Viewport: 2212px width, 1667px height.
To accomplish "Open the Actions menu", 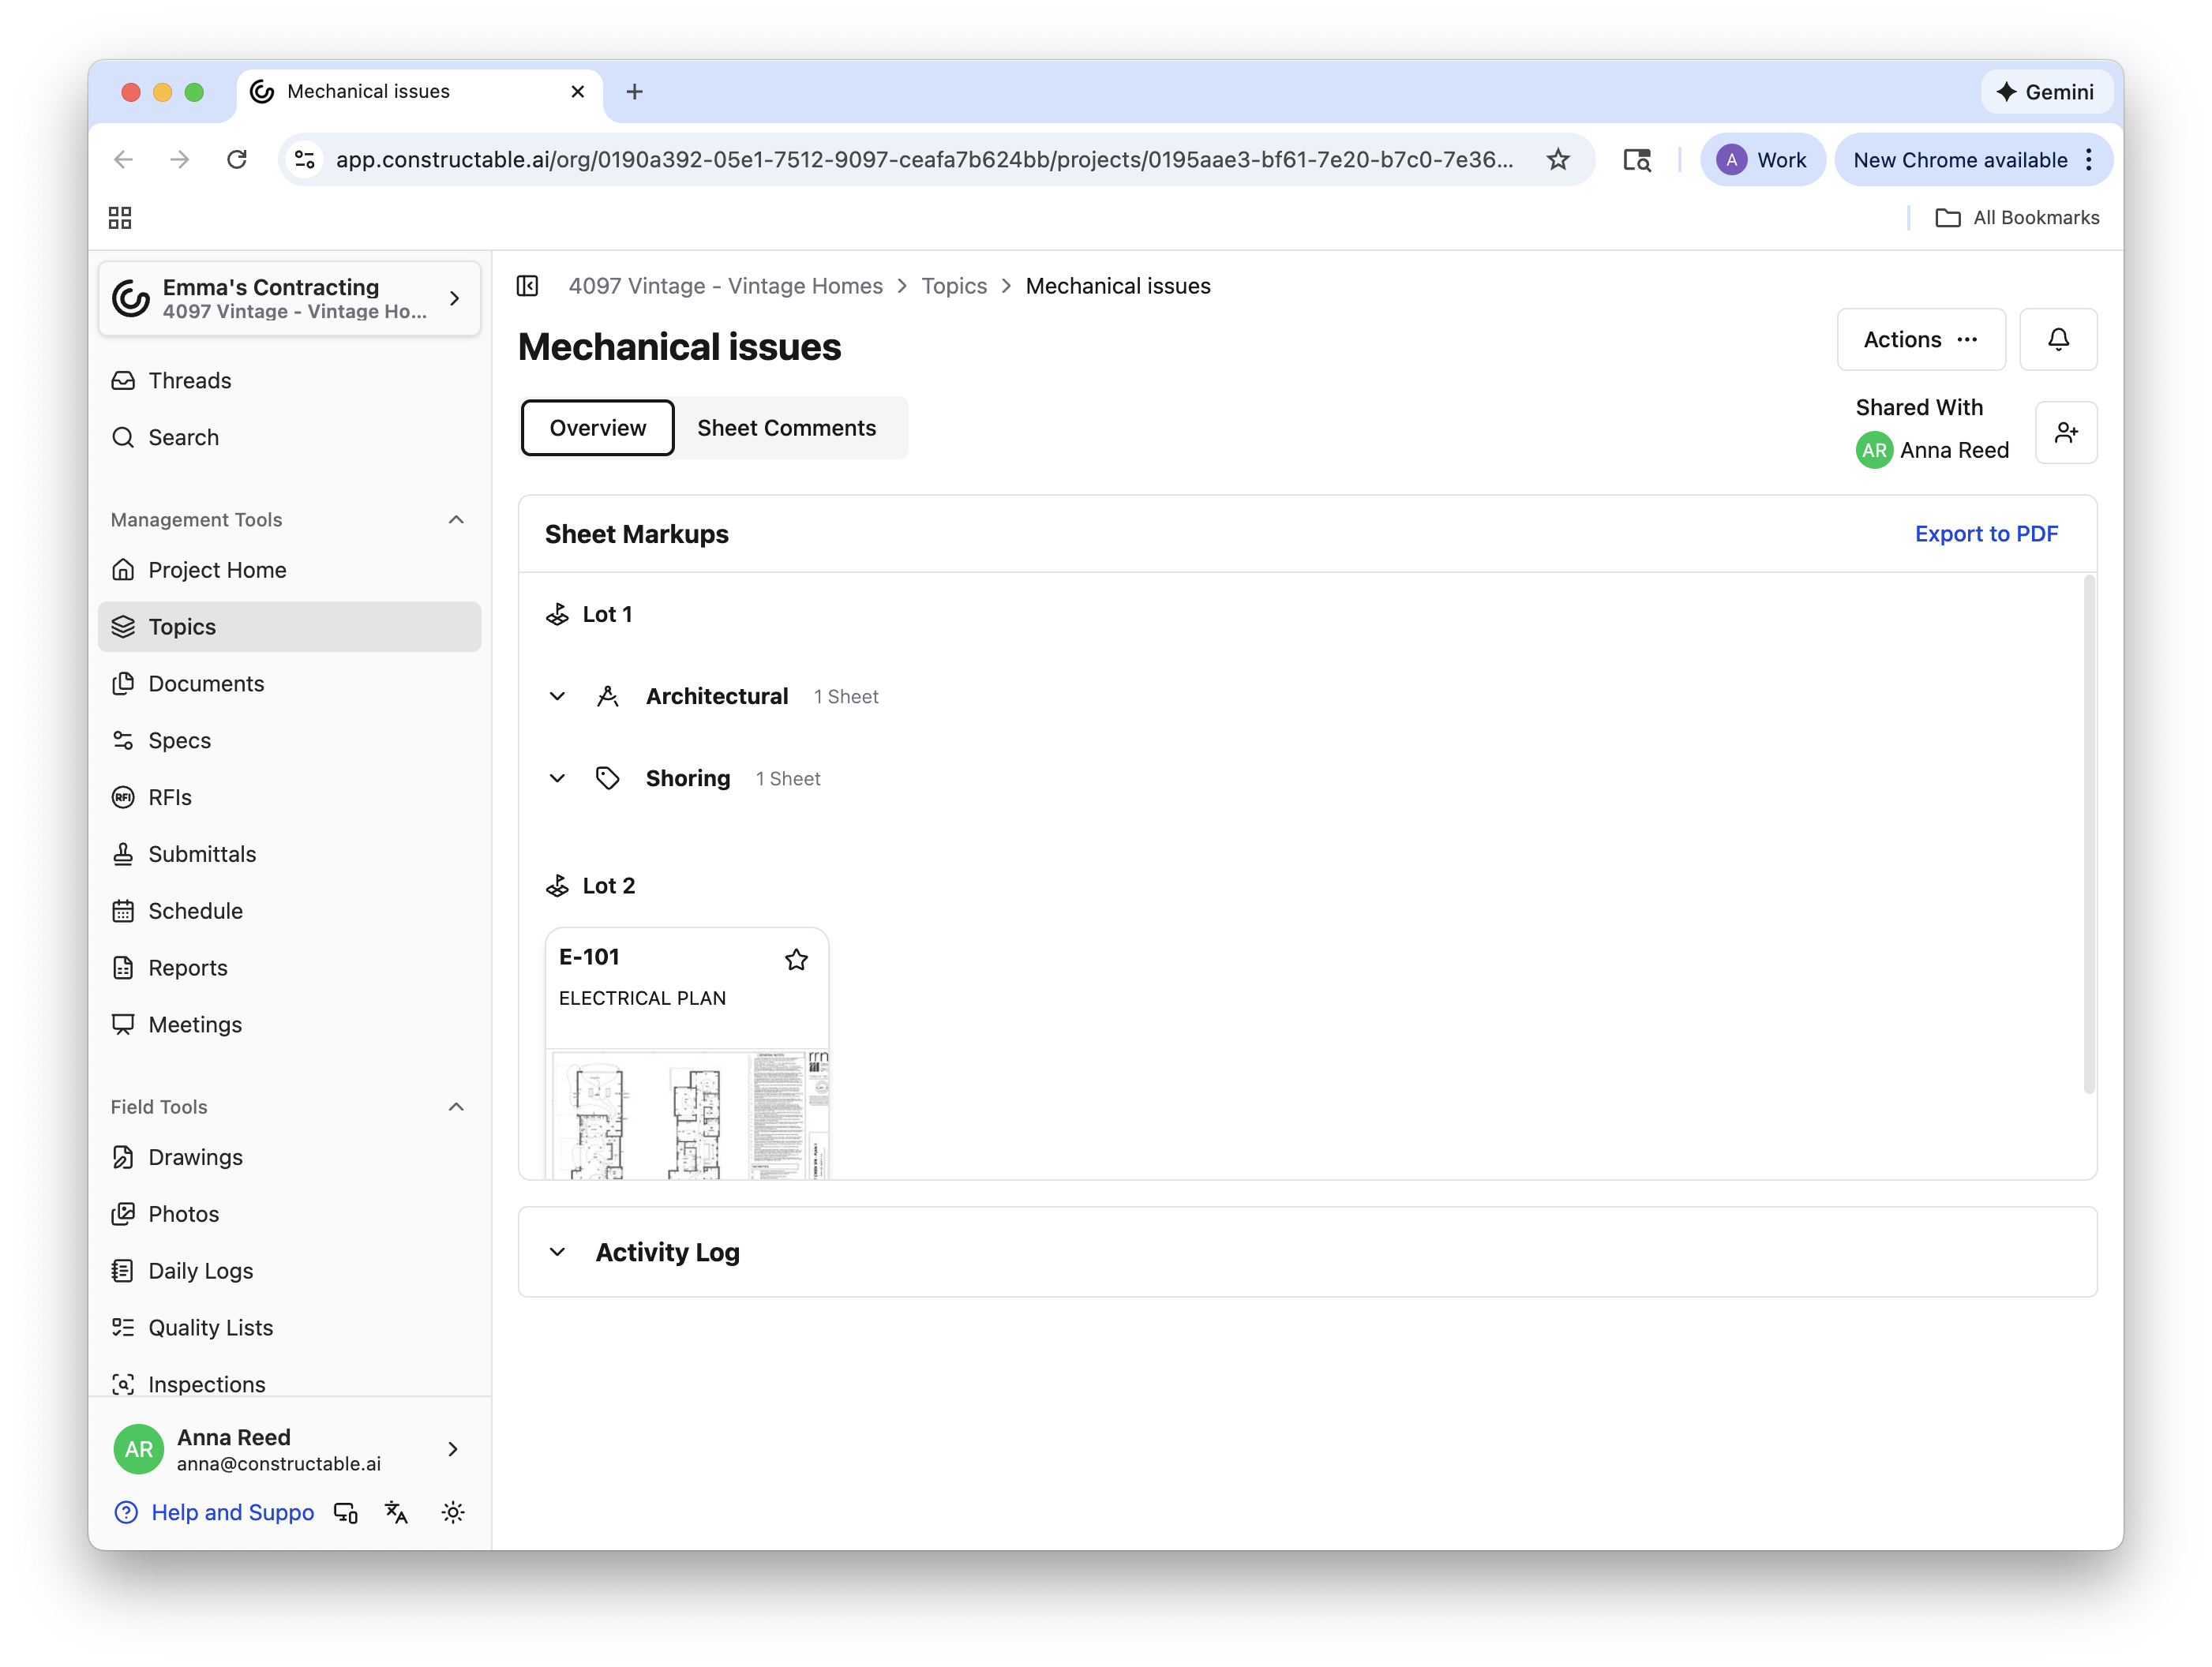I will coord(1920,340).
